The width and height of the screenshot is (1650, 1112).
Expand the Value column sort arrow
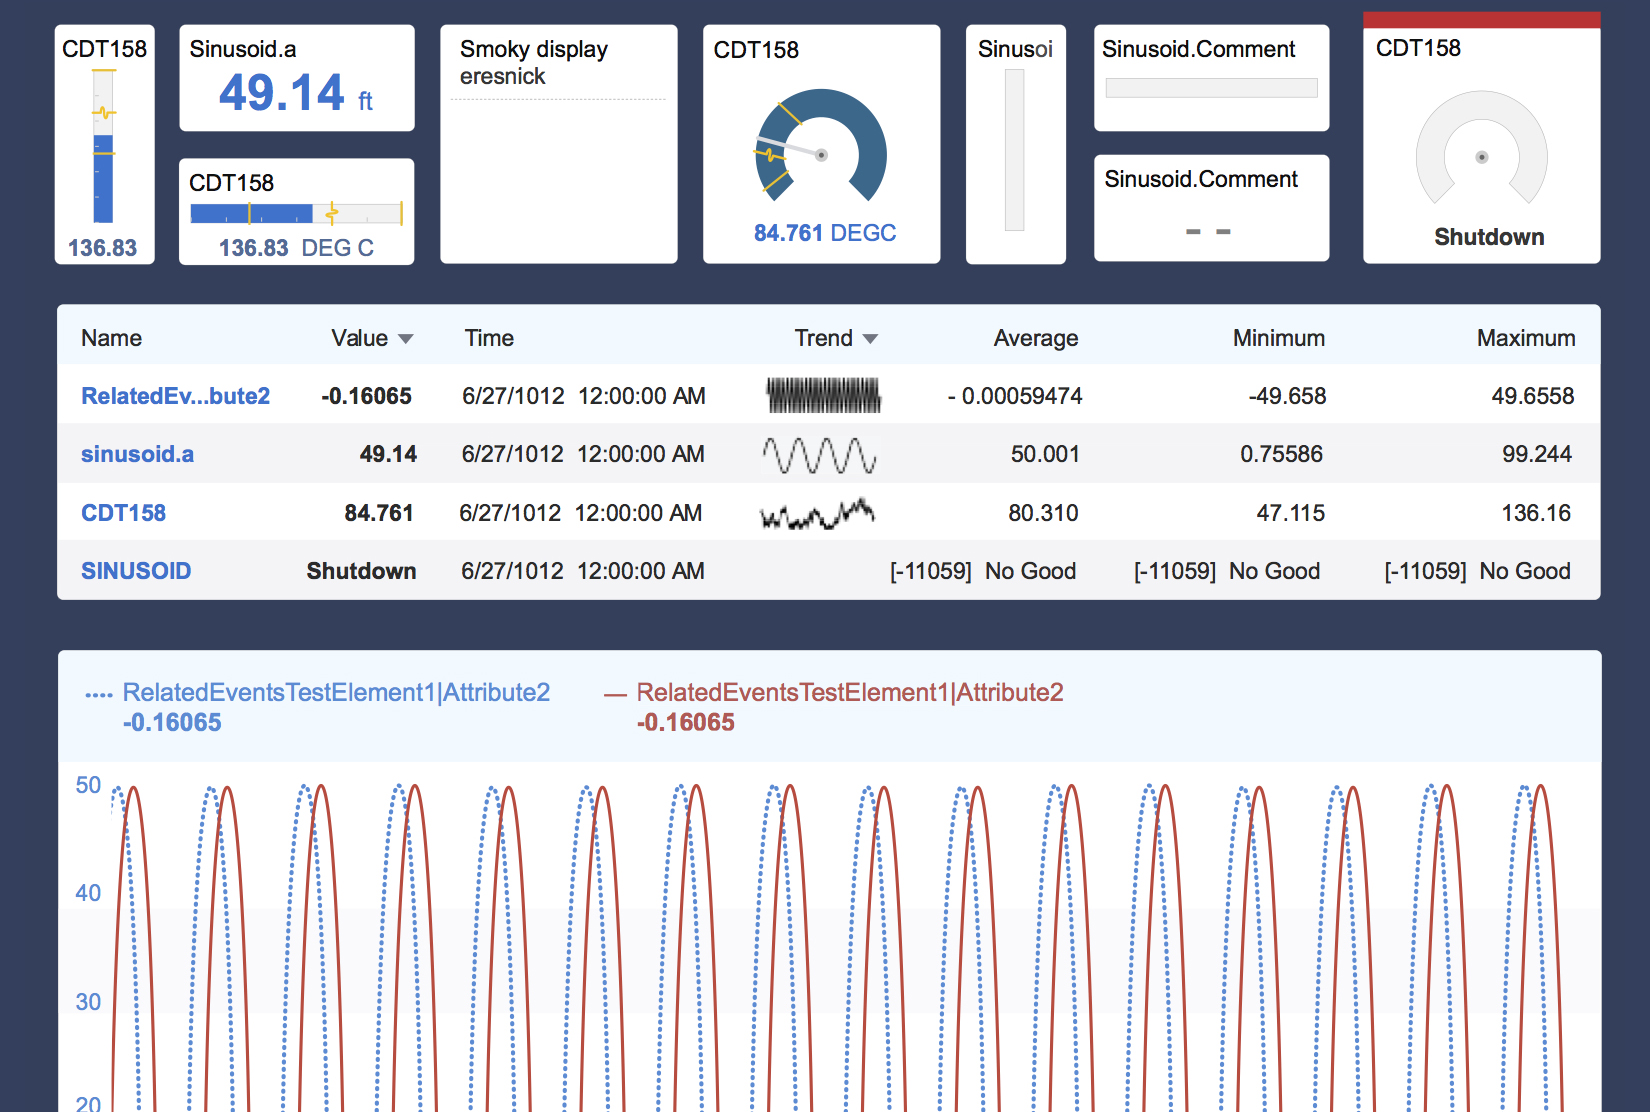[x=405, y=339]
